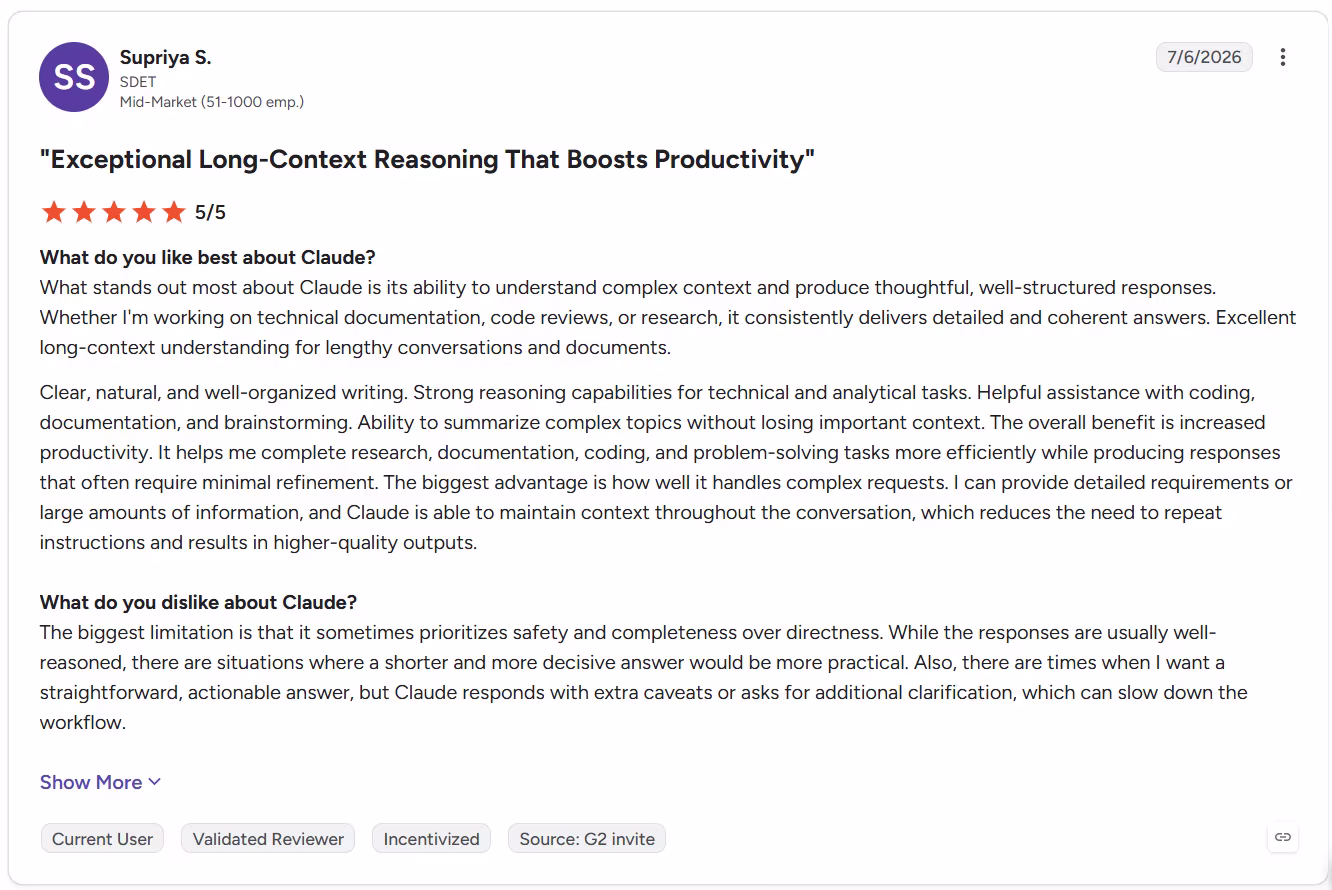Copy review link via chain icon
This screenshot has width=1332, height=890.
point(1283,837)
